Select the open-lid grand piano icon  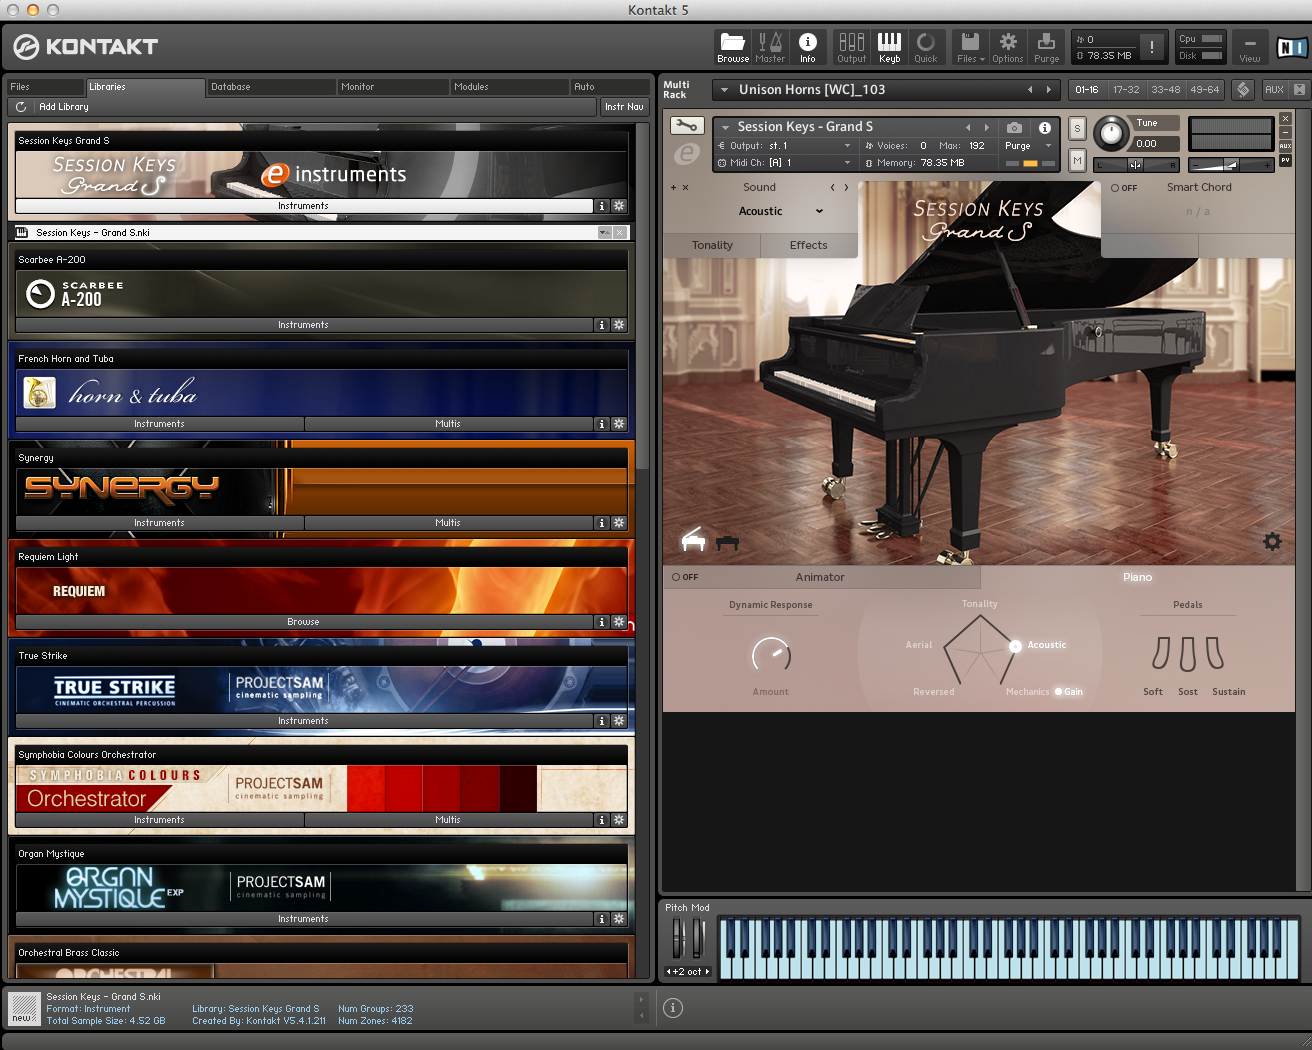693,540
